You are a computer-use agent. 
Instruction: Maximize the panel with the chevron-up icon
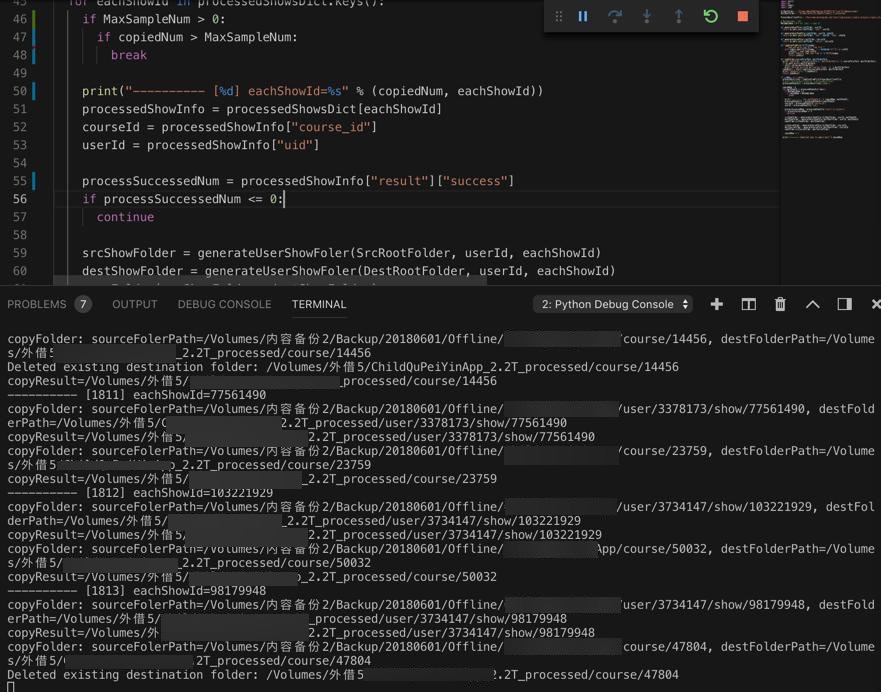coord(812,304)
